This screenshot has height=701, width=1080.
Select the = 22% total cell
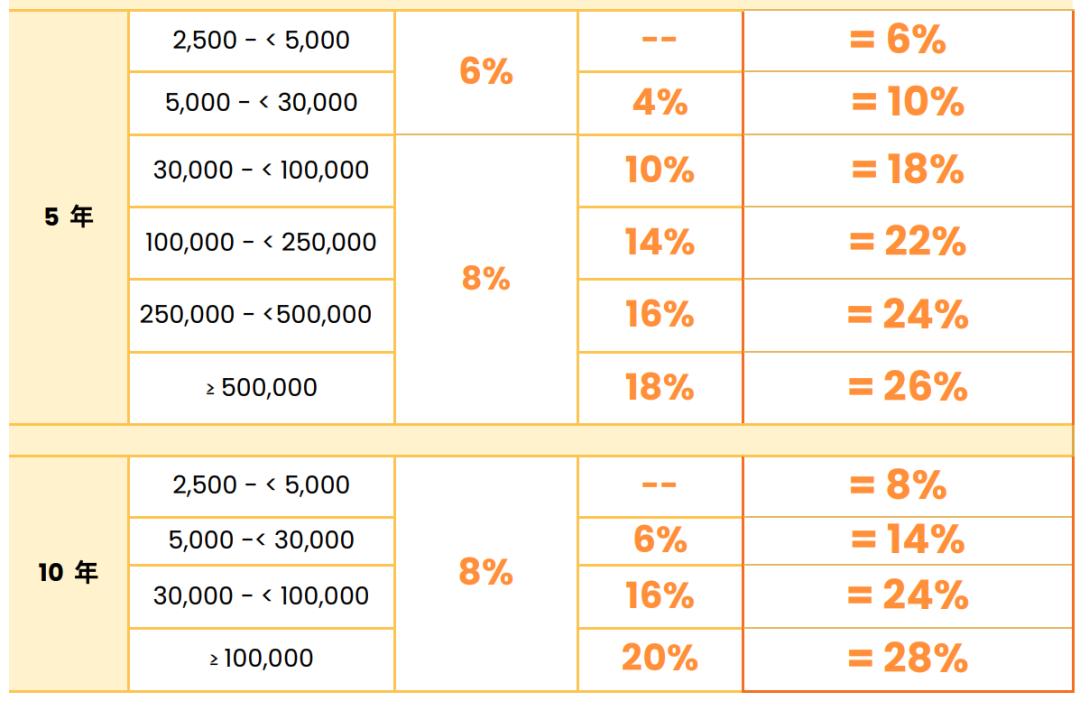[907, 242]
